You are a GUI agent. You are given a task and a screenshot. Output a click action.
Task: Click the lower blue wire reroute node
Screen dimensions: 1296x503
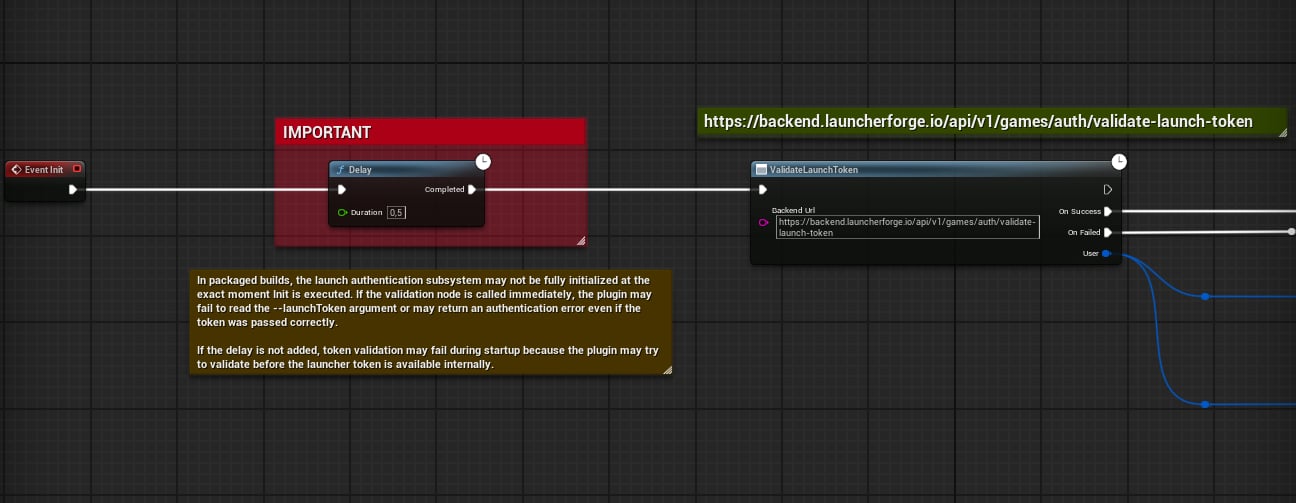coord(1205,404)
